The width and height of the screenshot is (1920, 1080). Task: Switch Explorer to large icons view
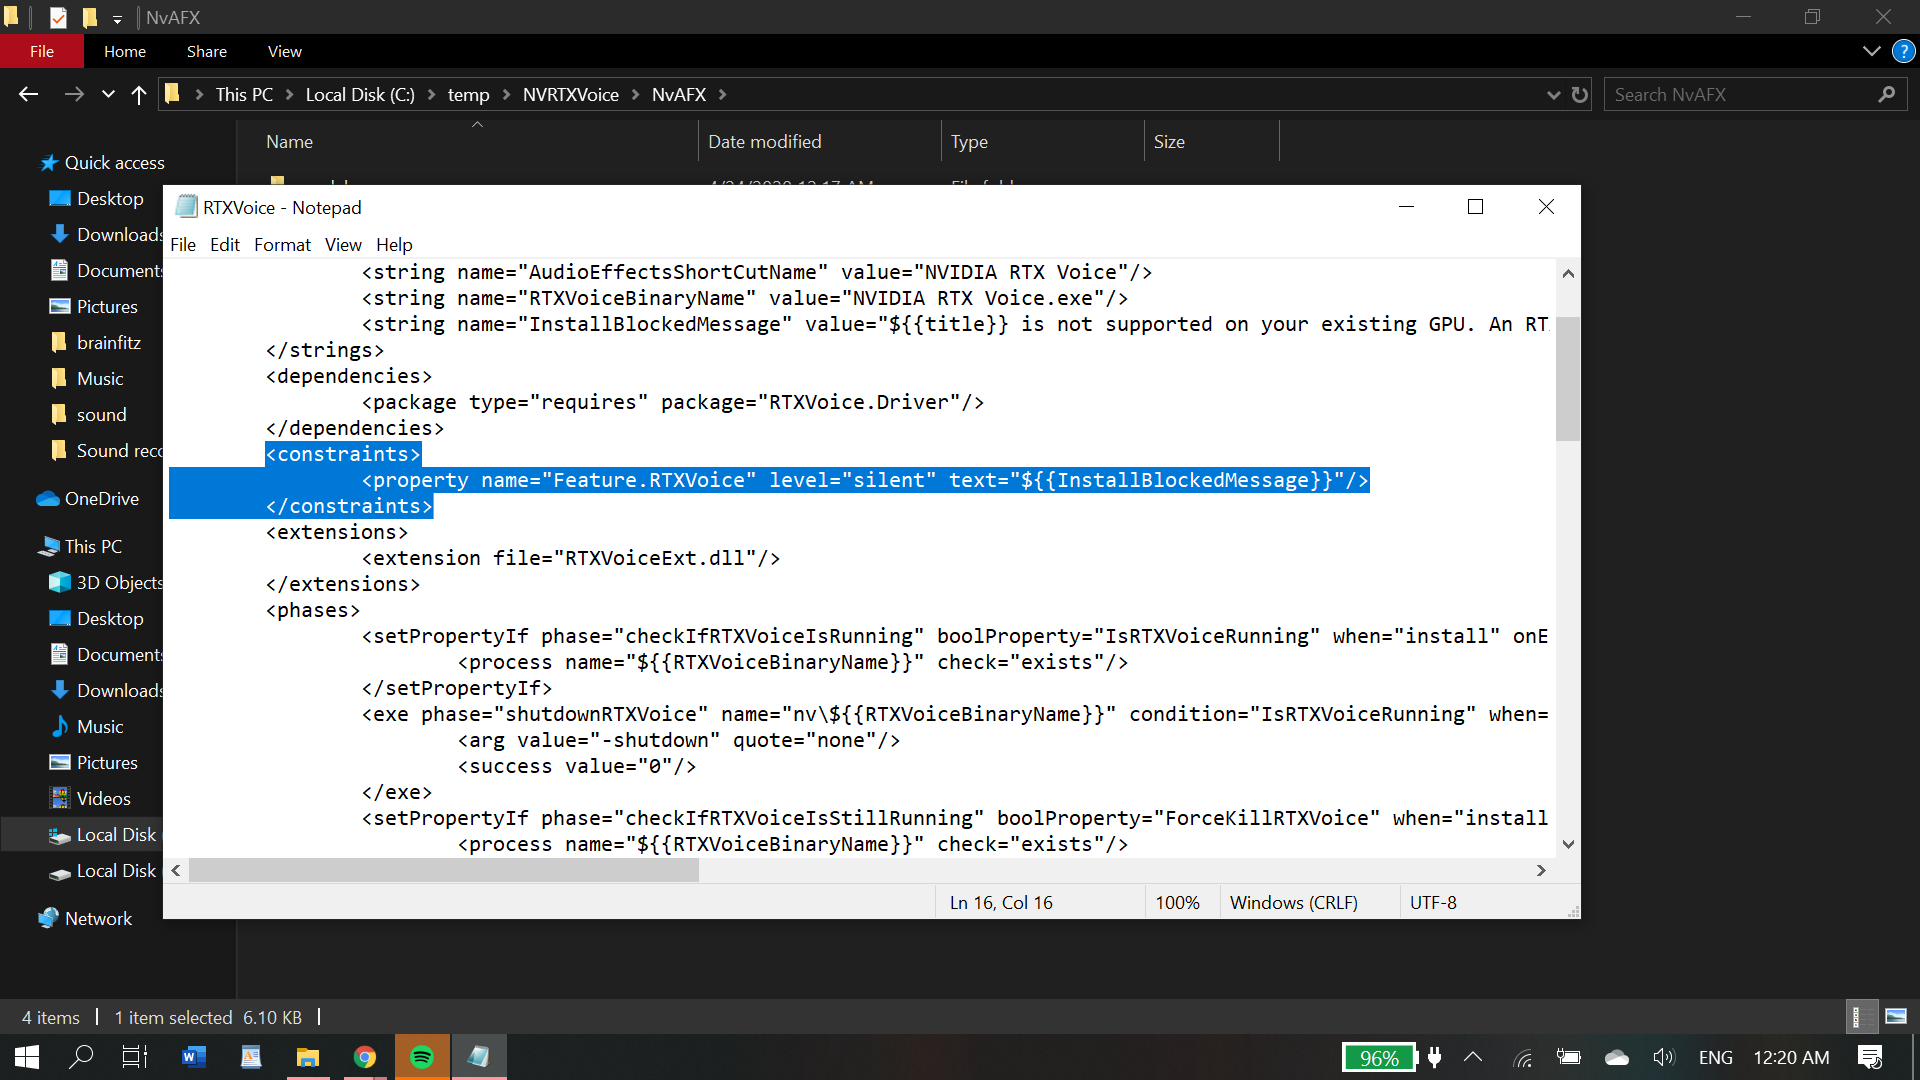1895,1018
